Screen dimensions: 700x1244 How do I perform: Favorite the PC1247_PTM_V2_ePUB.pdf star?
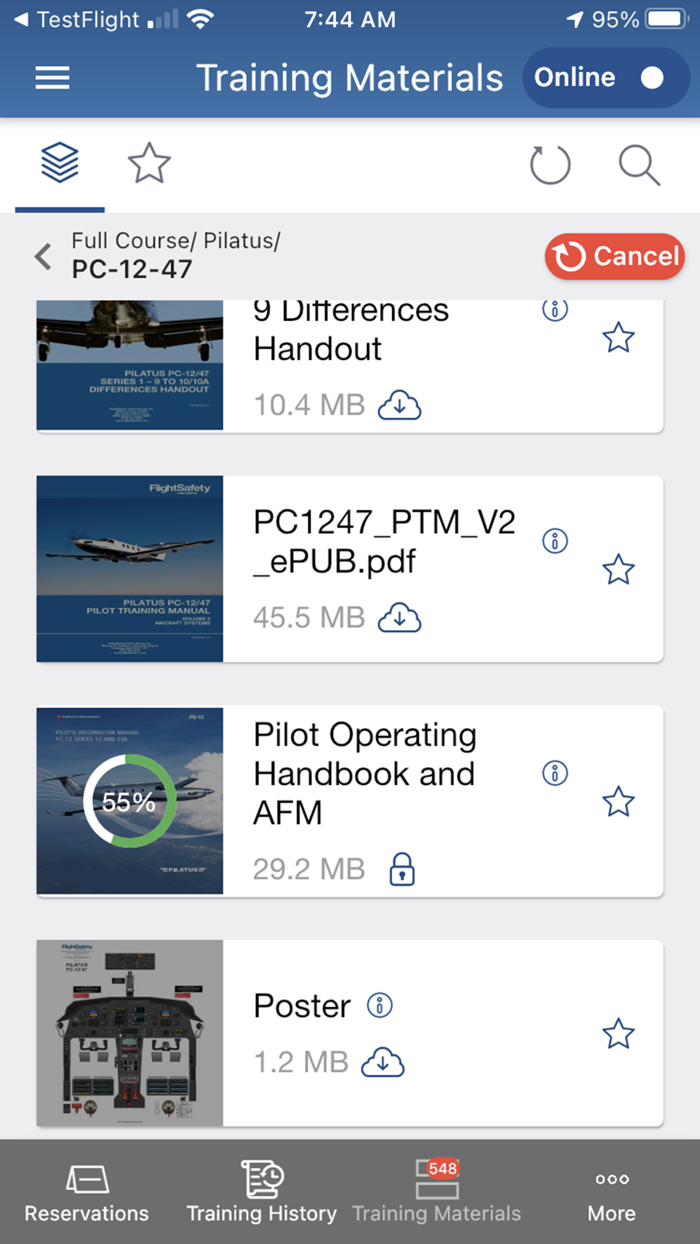[618, 570]
